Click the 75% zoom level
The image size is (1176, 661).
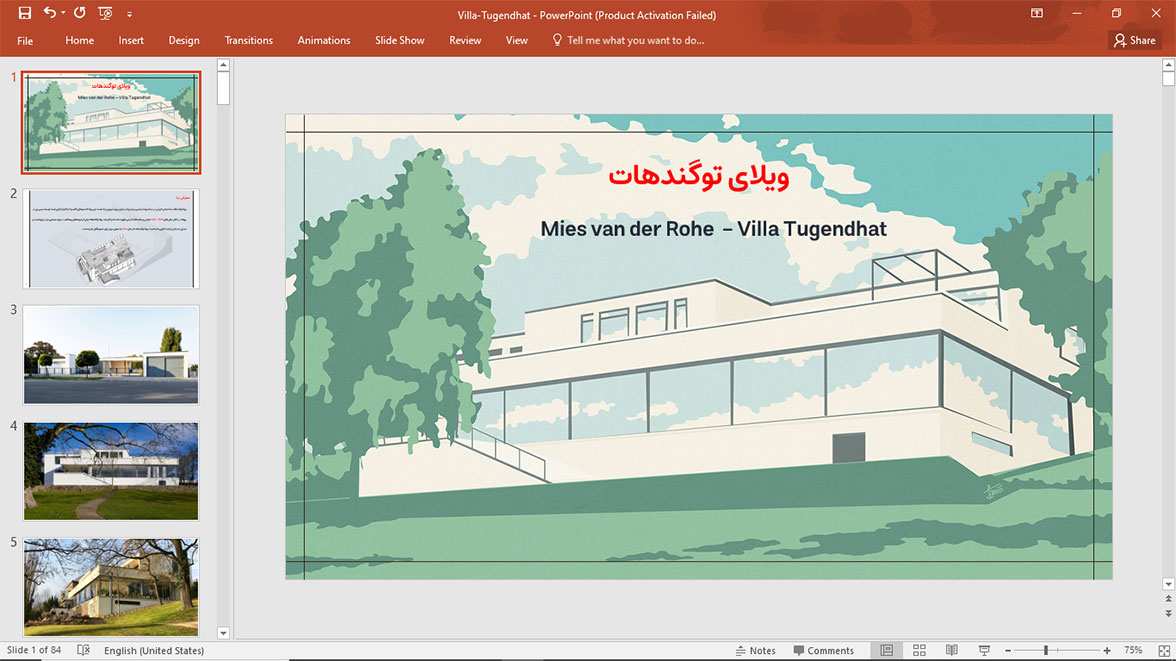point(1133,650)
